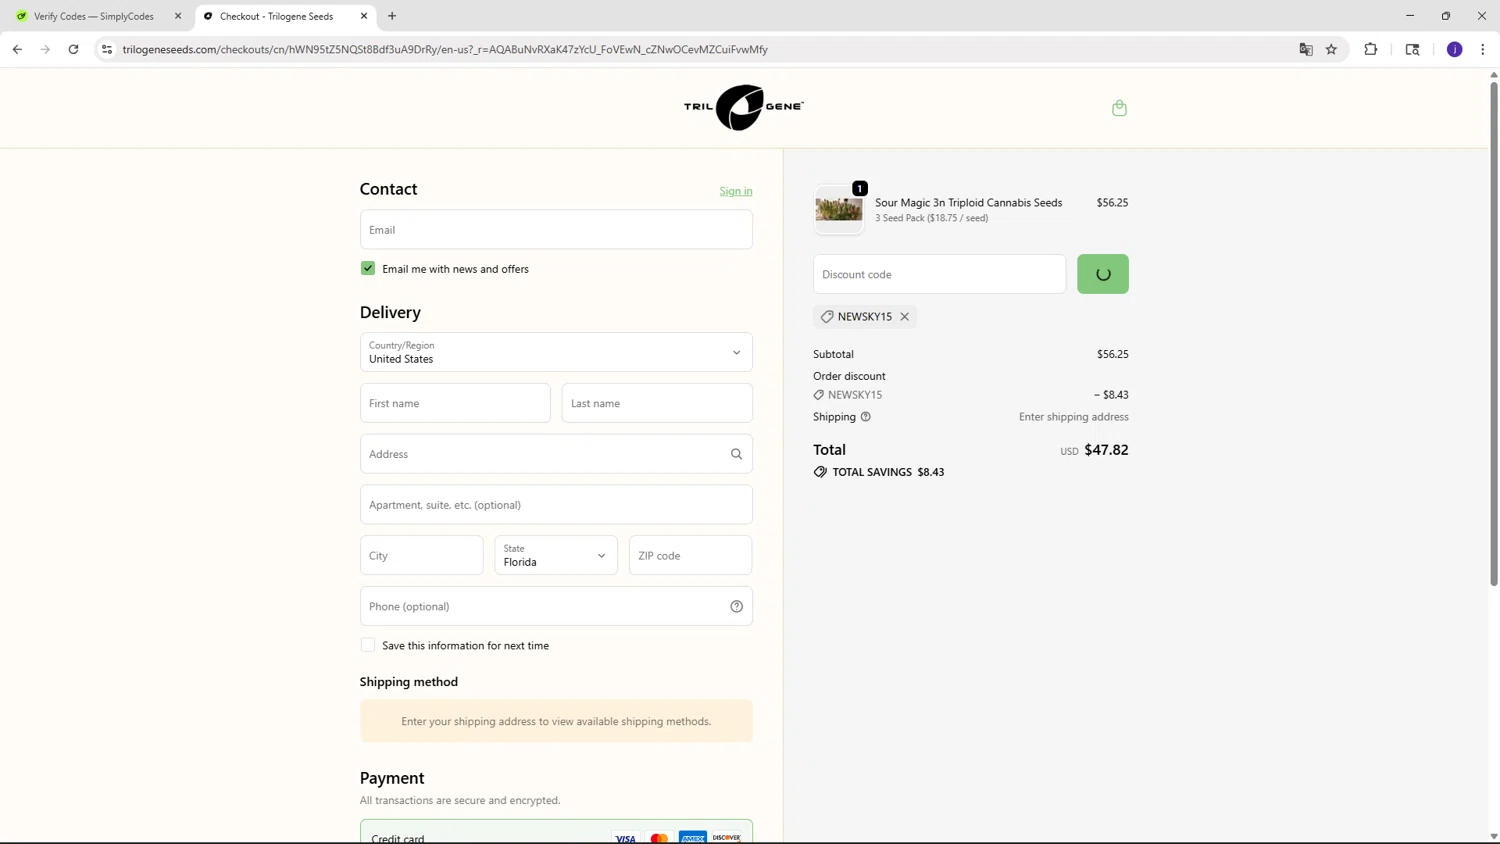Viewport: 1500px width, 844px height.
Task: Remove the NEWSKY15 discount code tag
Action: [x=904, y=317]
